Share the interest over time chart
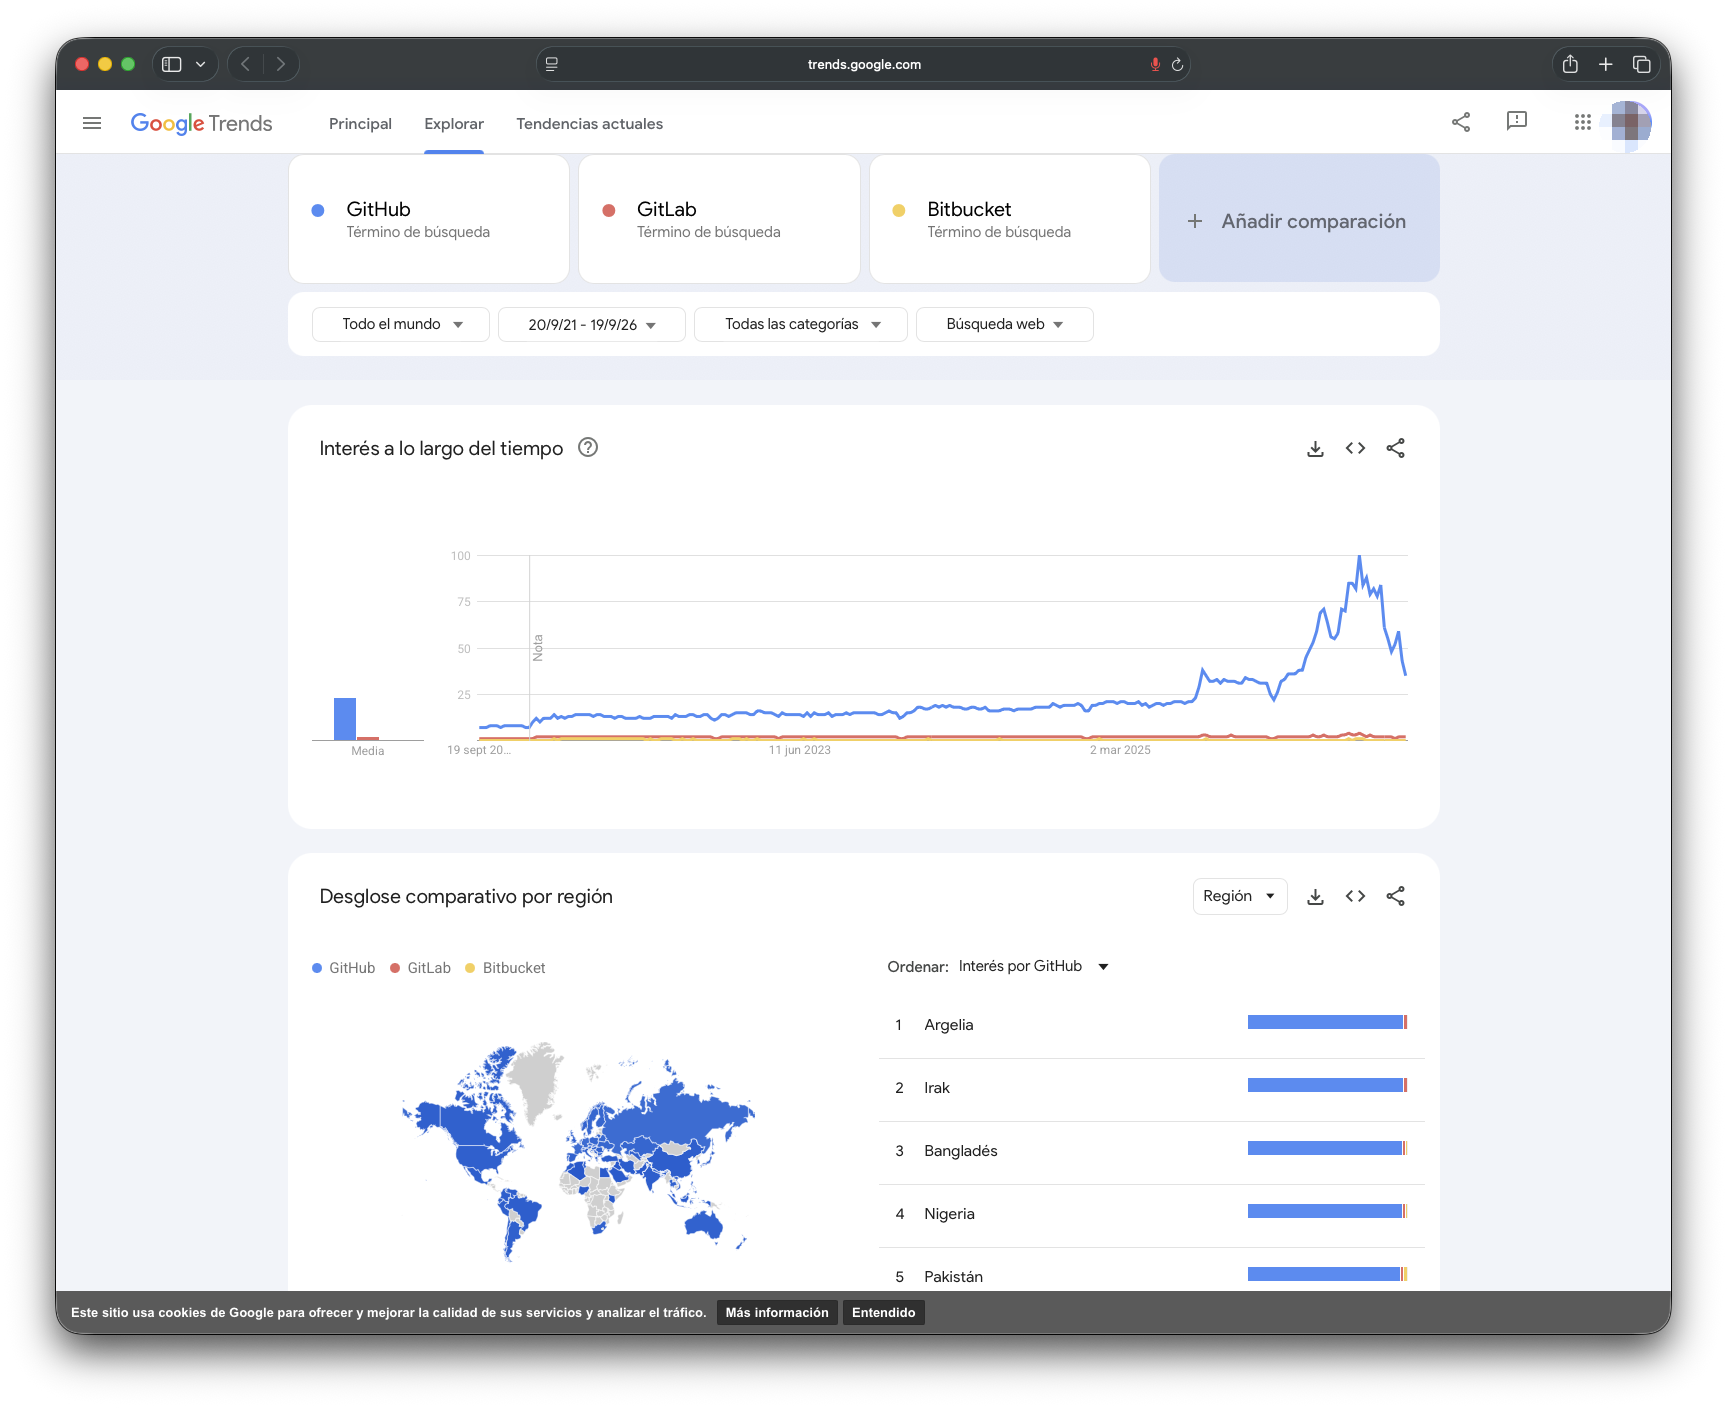 [x=1396, y=448]
